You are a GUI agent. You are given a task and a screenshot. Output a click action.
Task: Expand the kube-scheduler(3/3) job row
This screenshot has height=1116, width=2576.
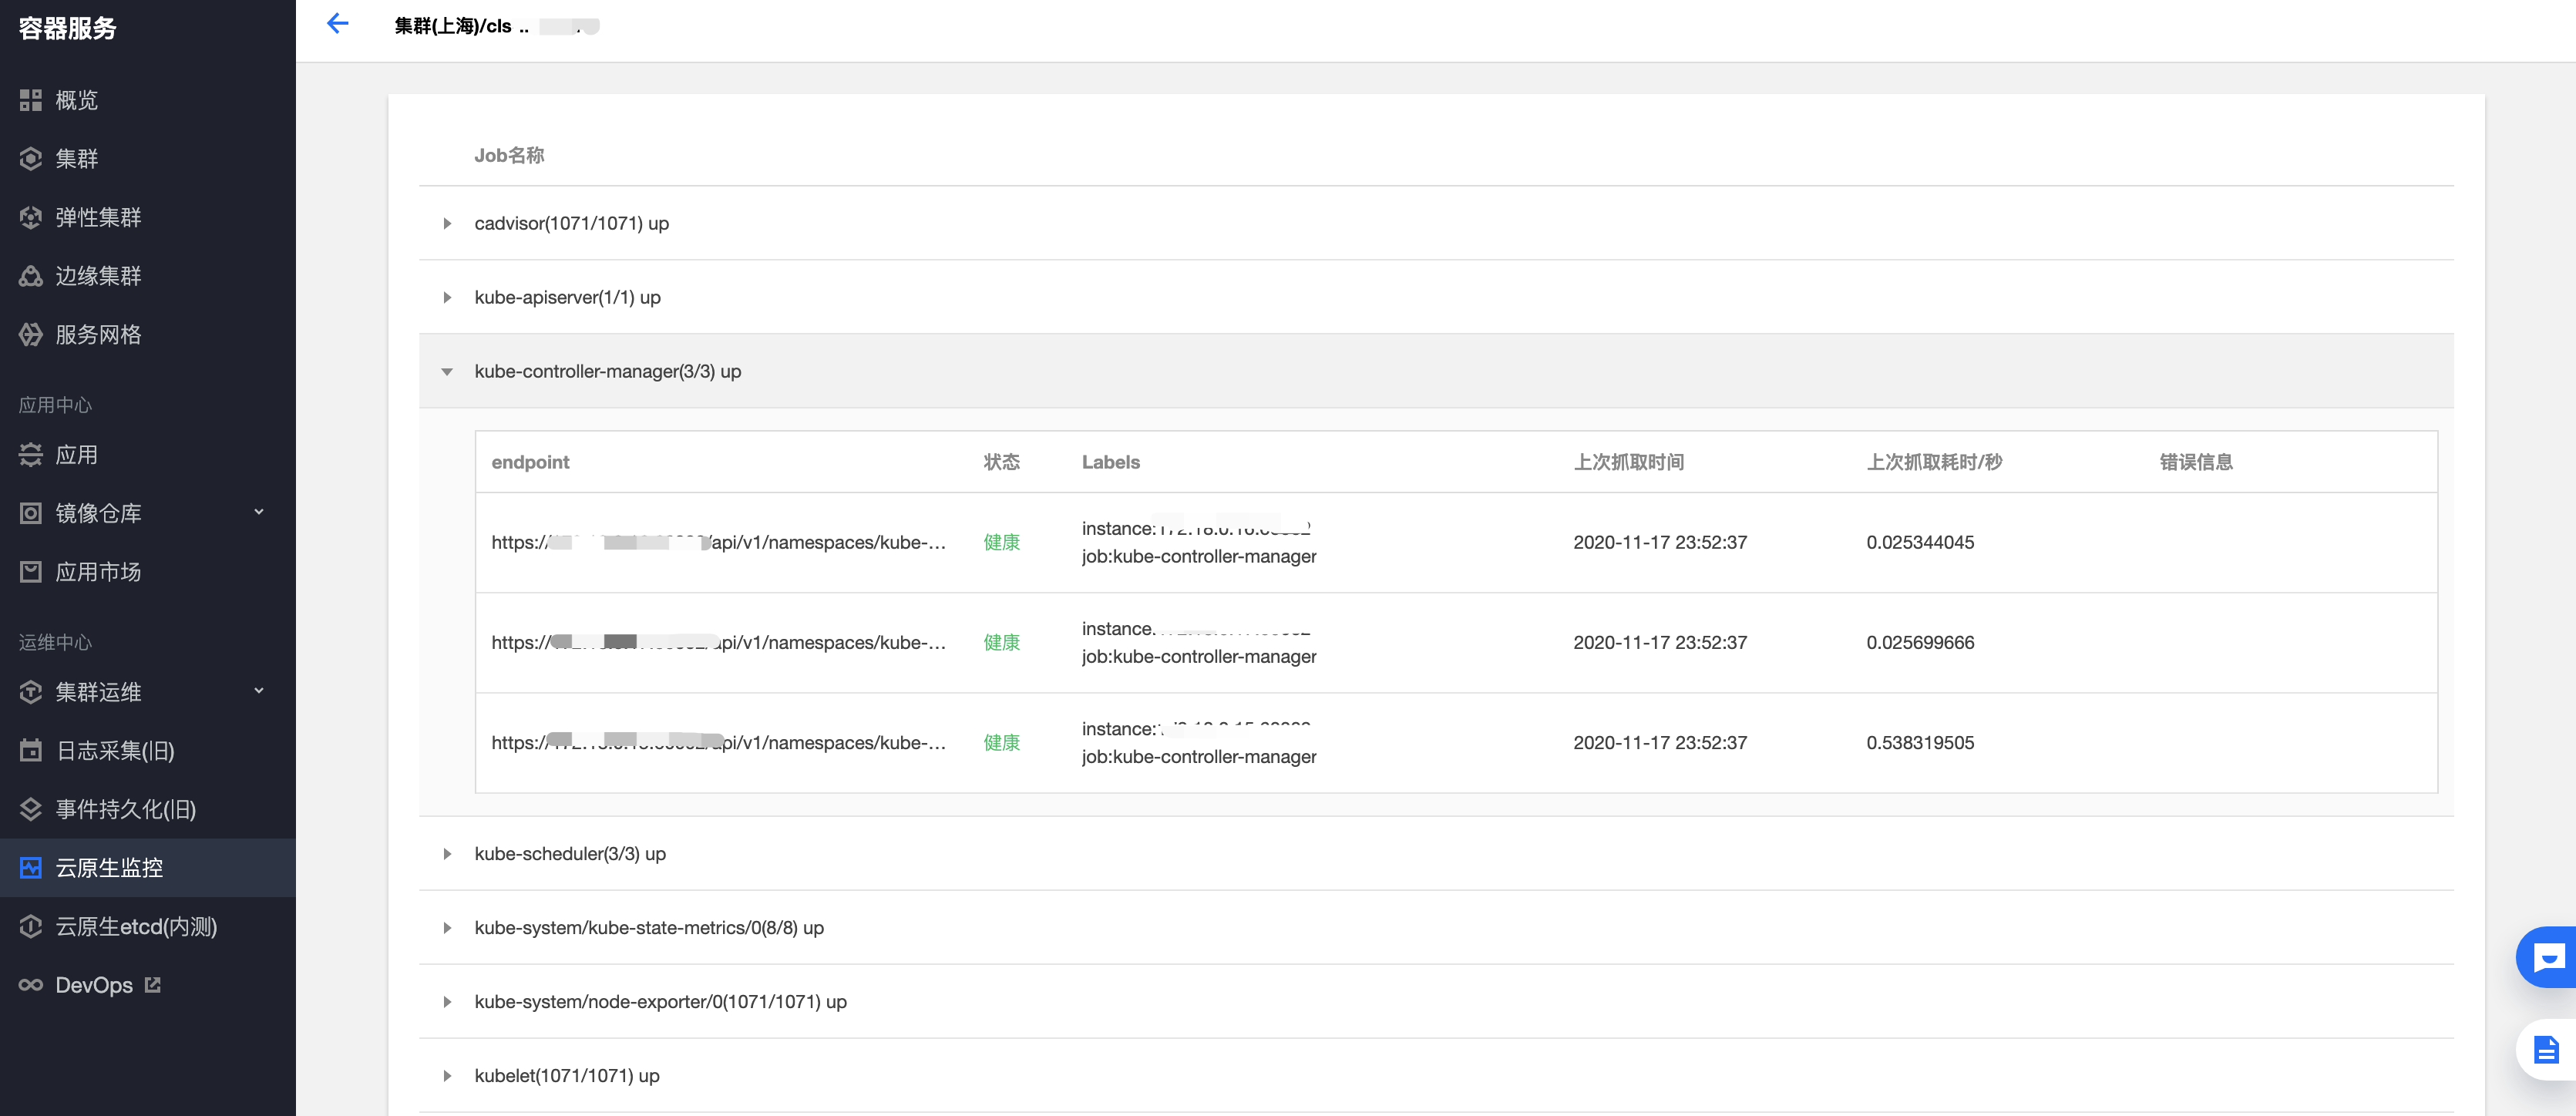[447, 854]
